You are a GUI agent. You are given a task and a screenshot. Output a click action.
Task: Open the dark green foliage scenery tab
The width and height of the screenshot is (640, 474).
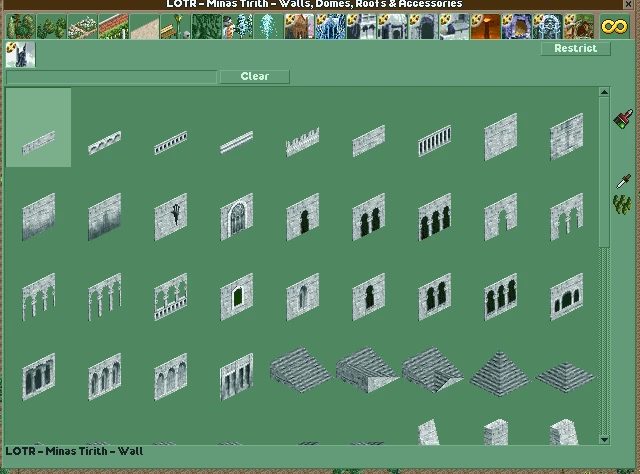tap(207, 26)
